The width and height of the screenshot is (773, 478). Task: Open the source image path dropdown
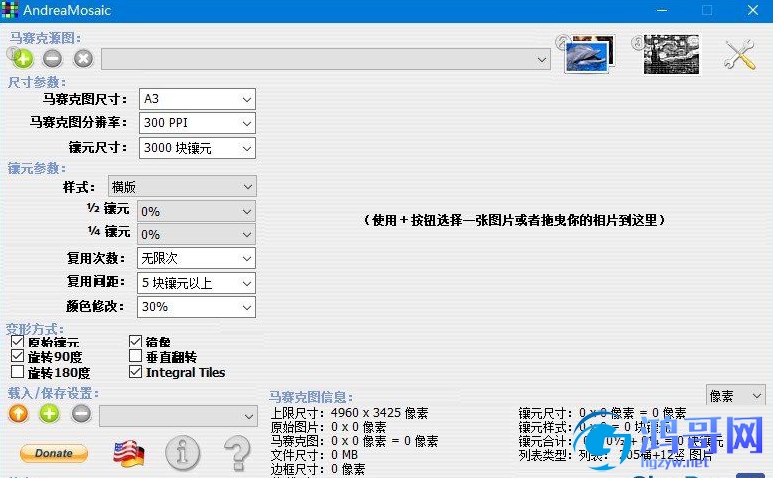(x=326, y=59)
